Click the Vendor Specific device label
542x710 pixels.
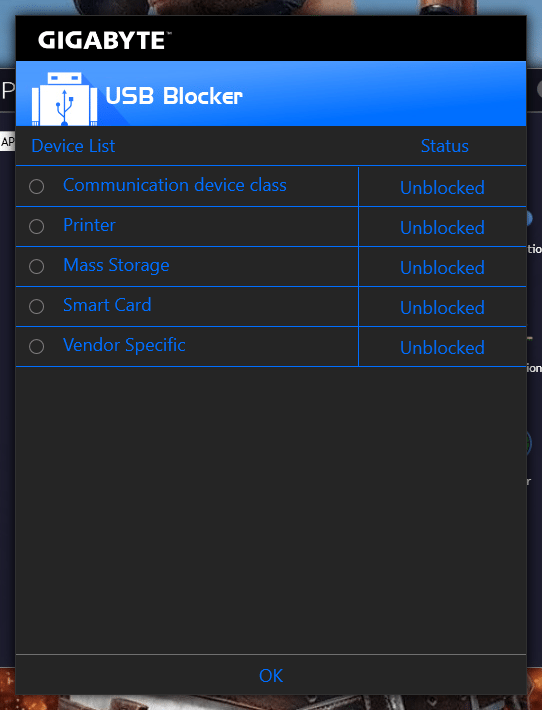(x=124, y=345)
